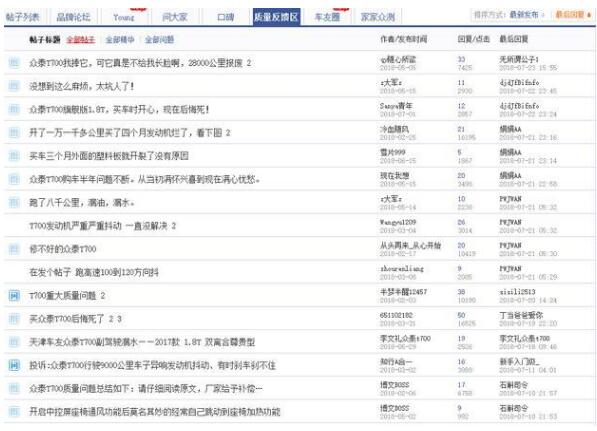Open thread 在发个帖子 跑高速100到120方向抖
Image resolution: width=597 pixels, height=431 pixels.
[94, 272]
